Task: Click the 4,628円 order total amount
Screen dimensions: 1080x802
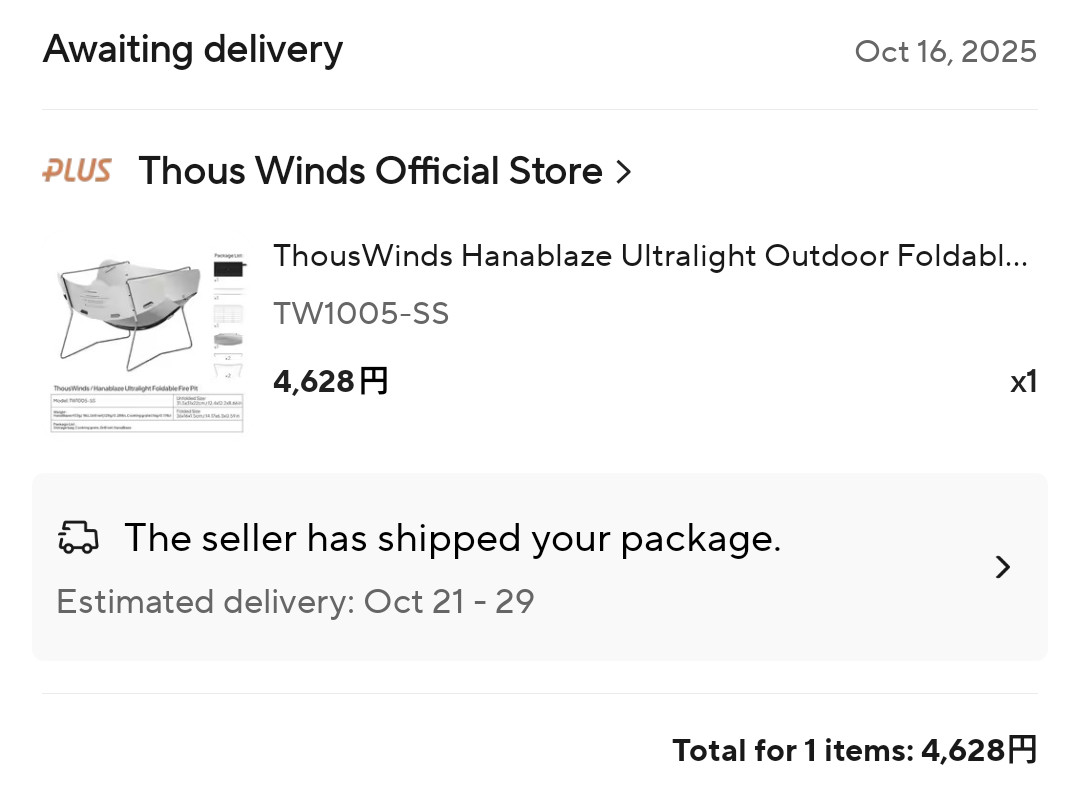Action: click(x=979, y=750)
